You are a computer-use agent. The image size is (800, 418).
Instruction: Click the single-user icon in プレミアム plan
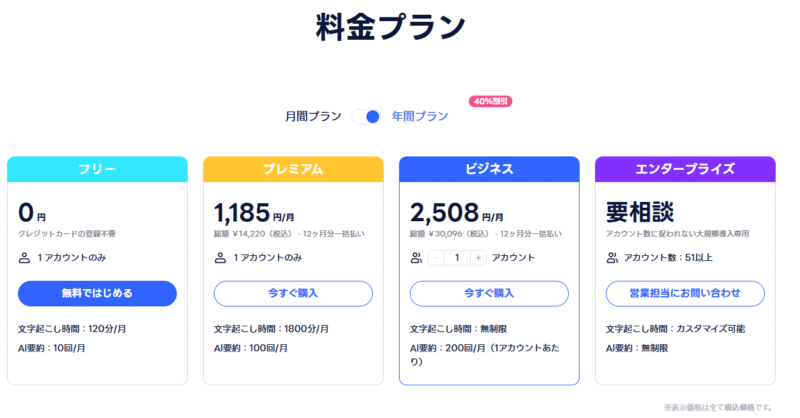pos(221,258)
